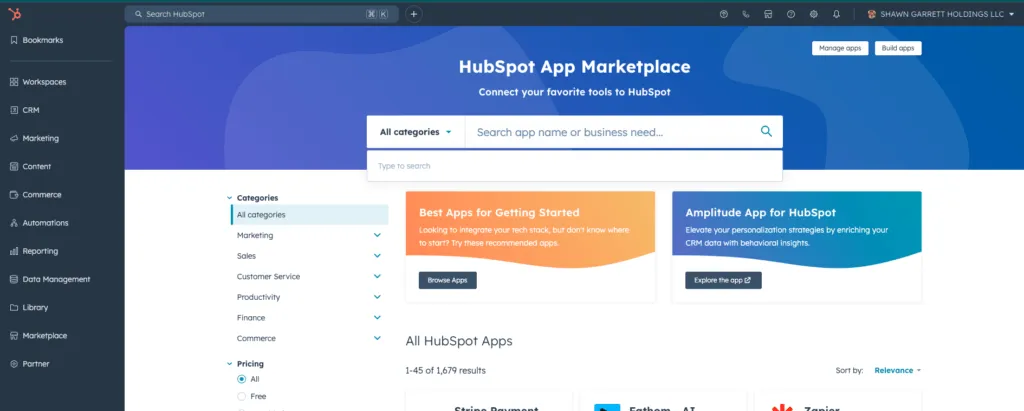This screenshot has height=411, width=1024.
Task: Select All categories in the filter list
Action: pos(310,214)
